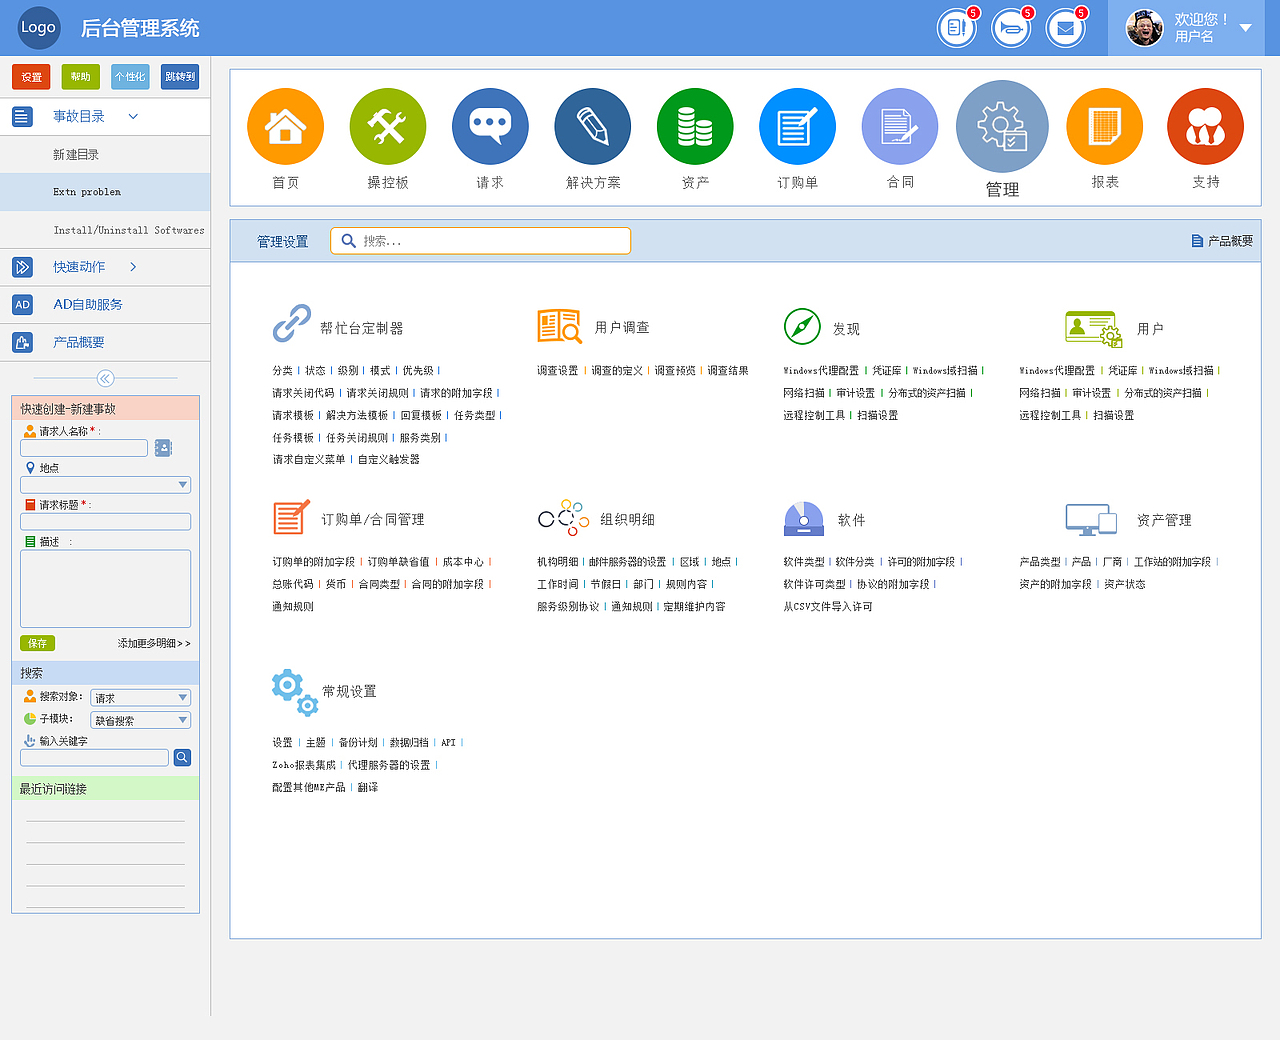
Task: Click the contact card icon beside 请求人名称
Action: 164,448
